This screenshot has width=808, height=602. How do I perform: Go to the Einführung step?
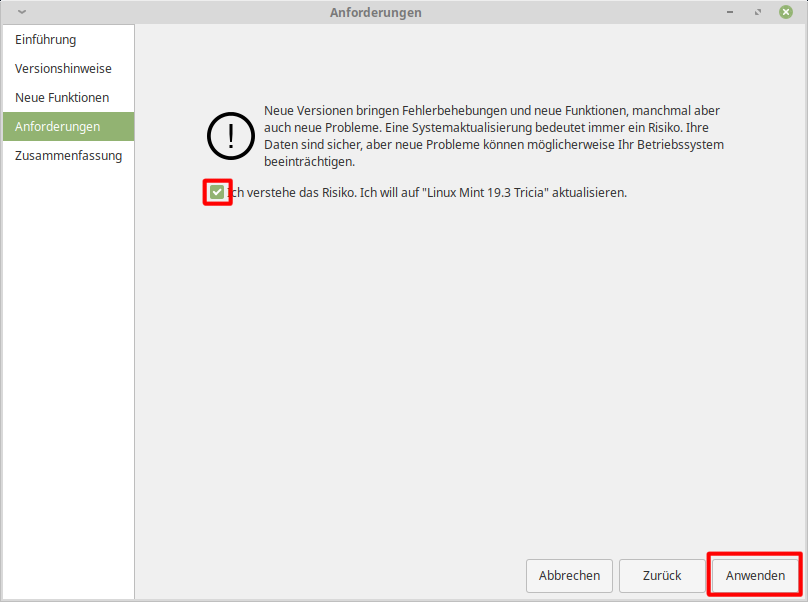point(46,40)
